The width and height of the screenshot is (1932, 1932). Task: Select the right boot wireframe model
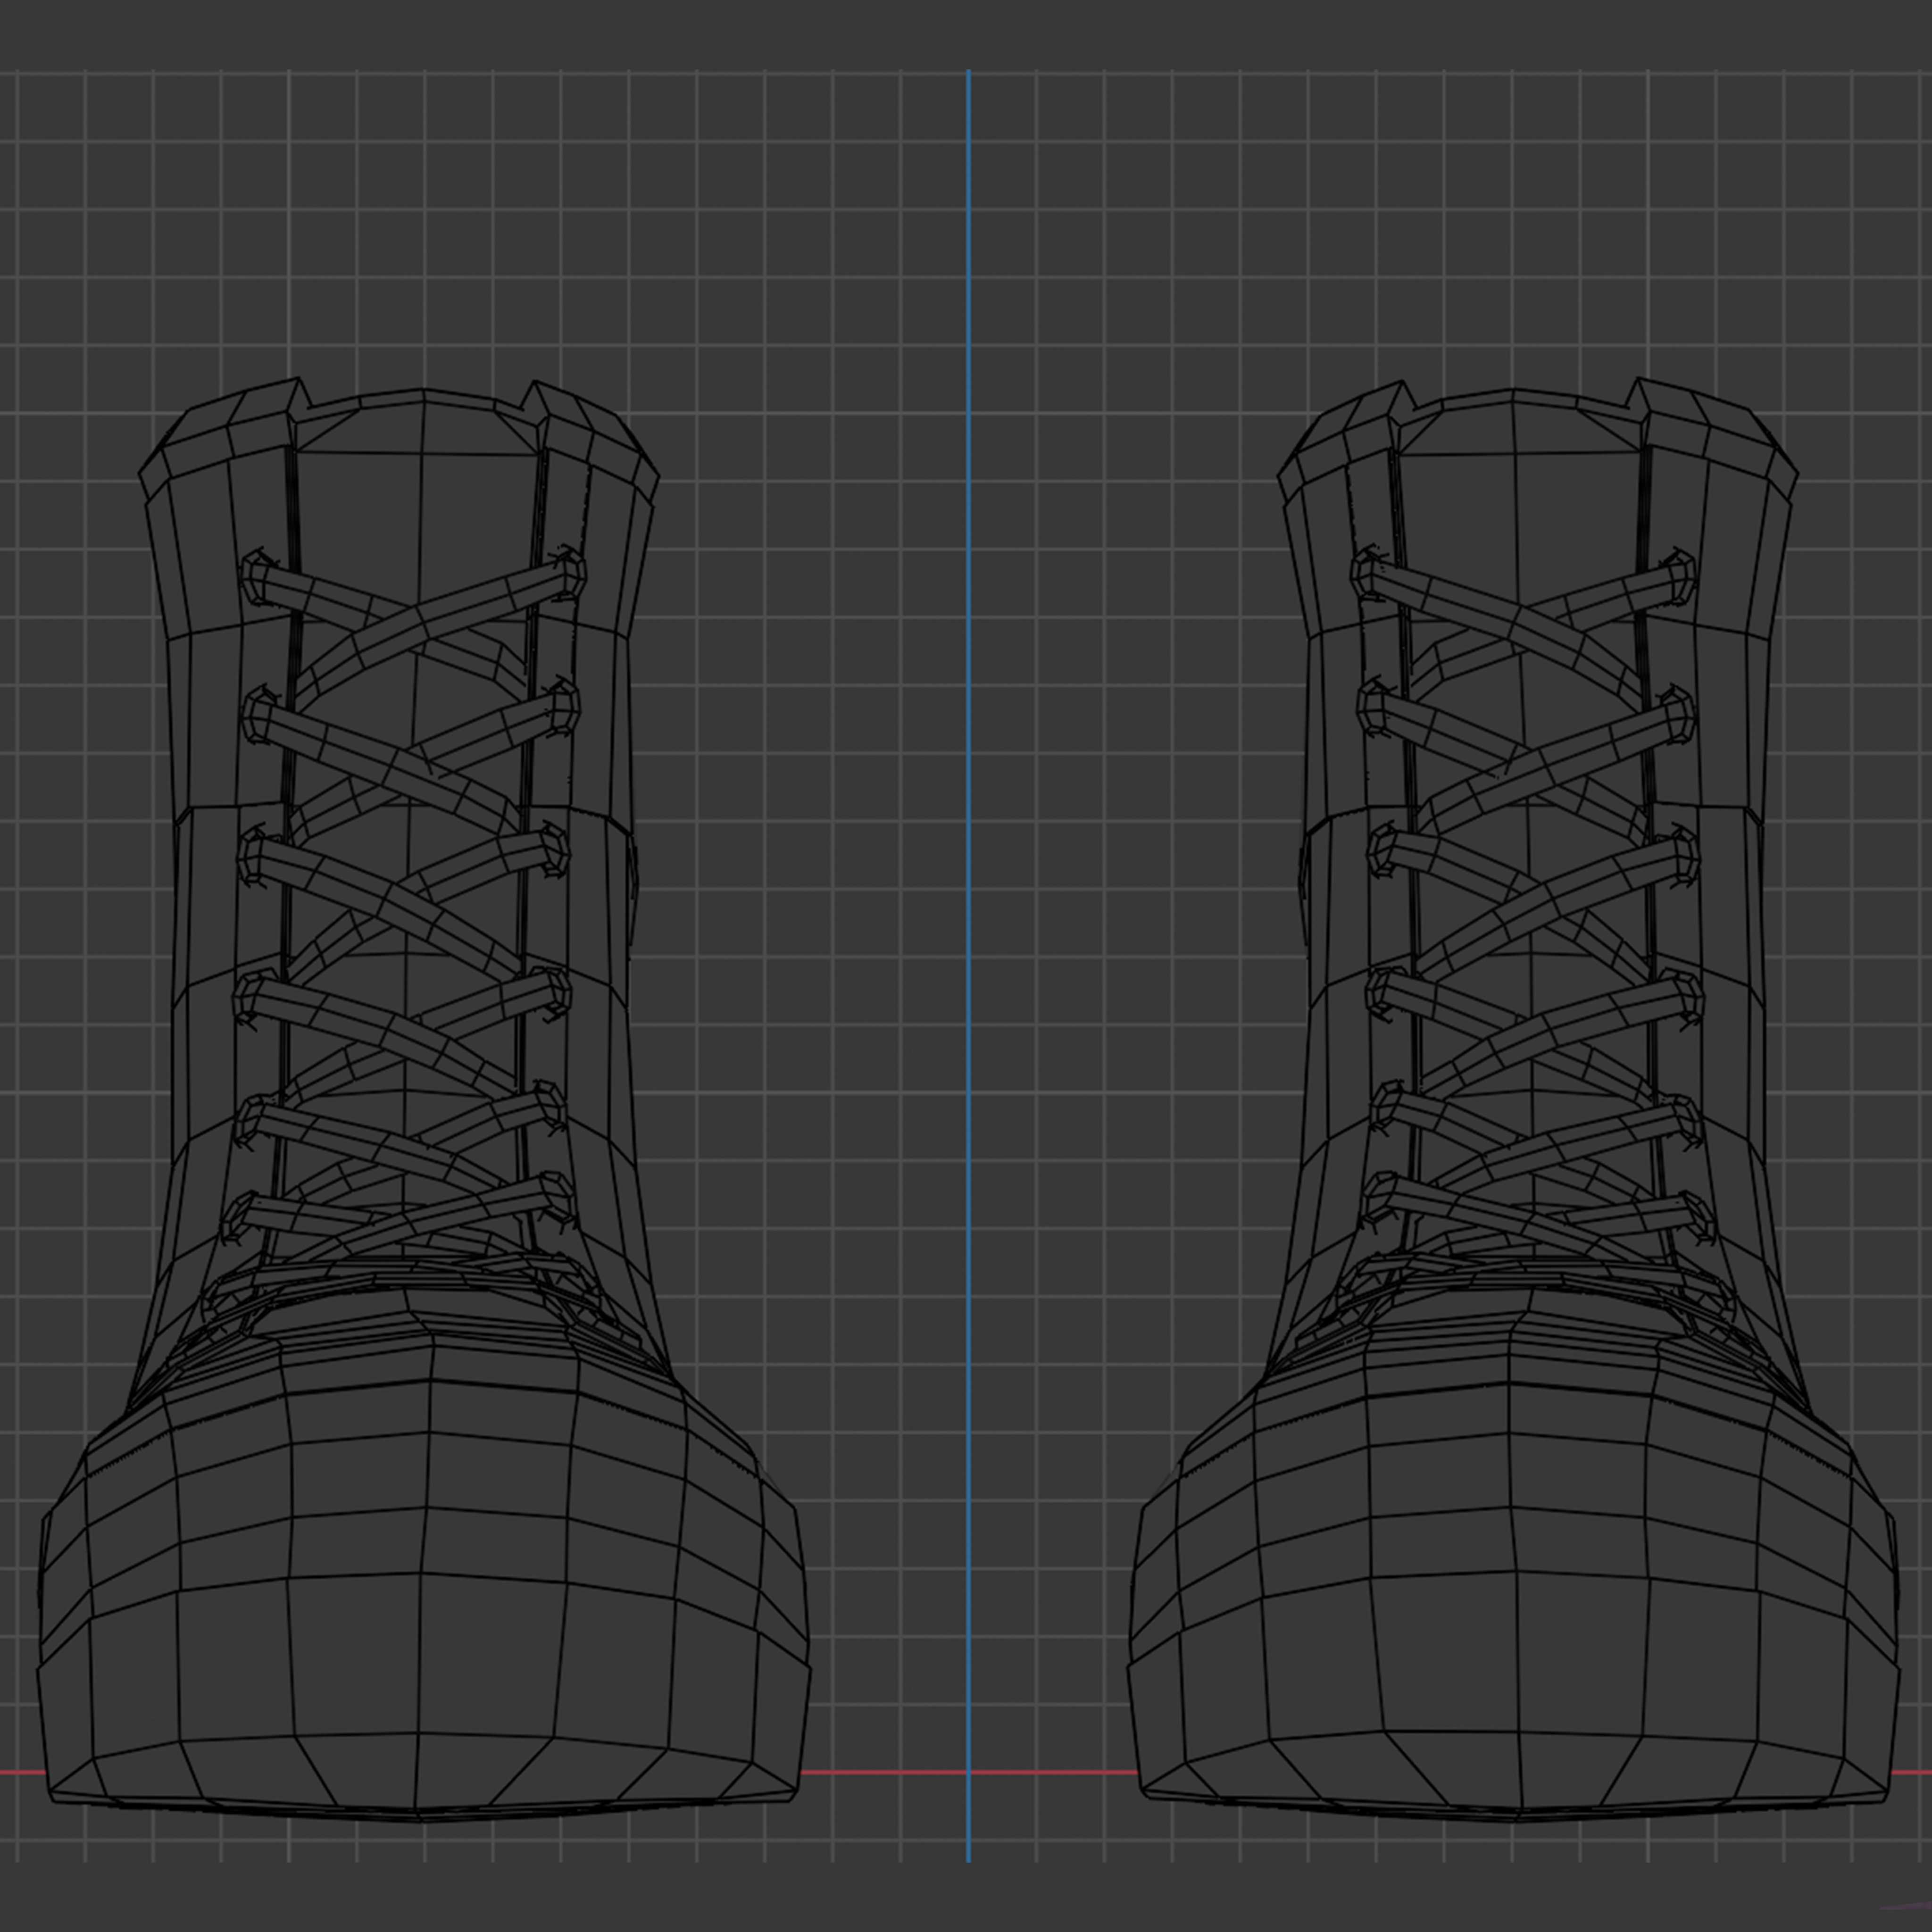click(x=1513, y=1100)
